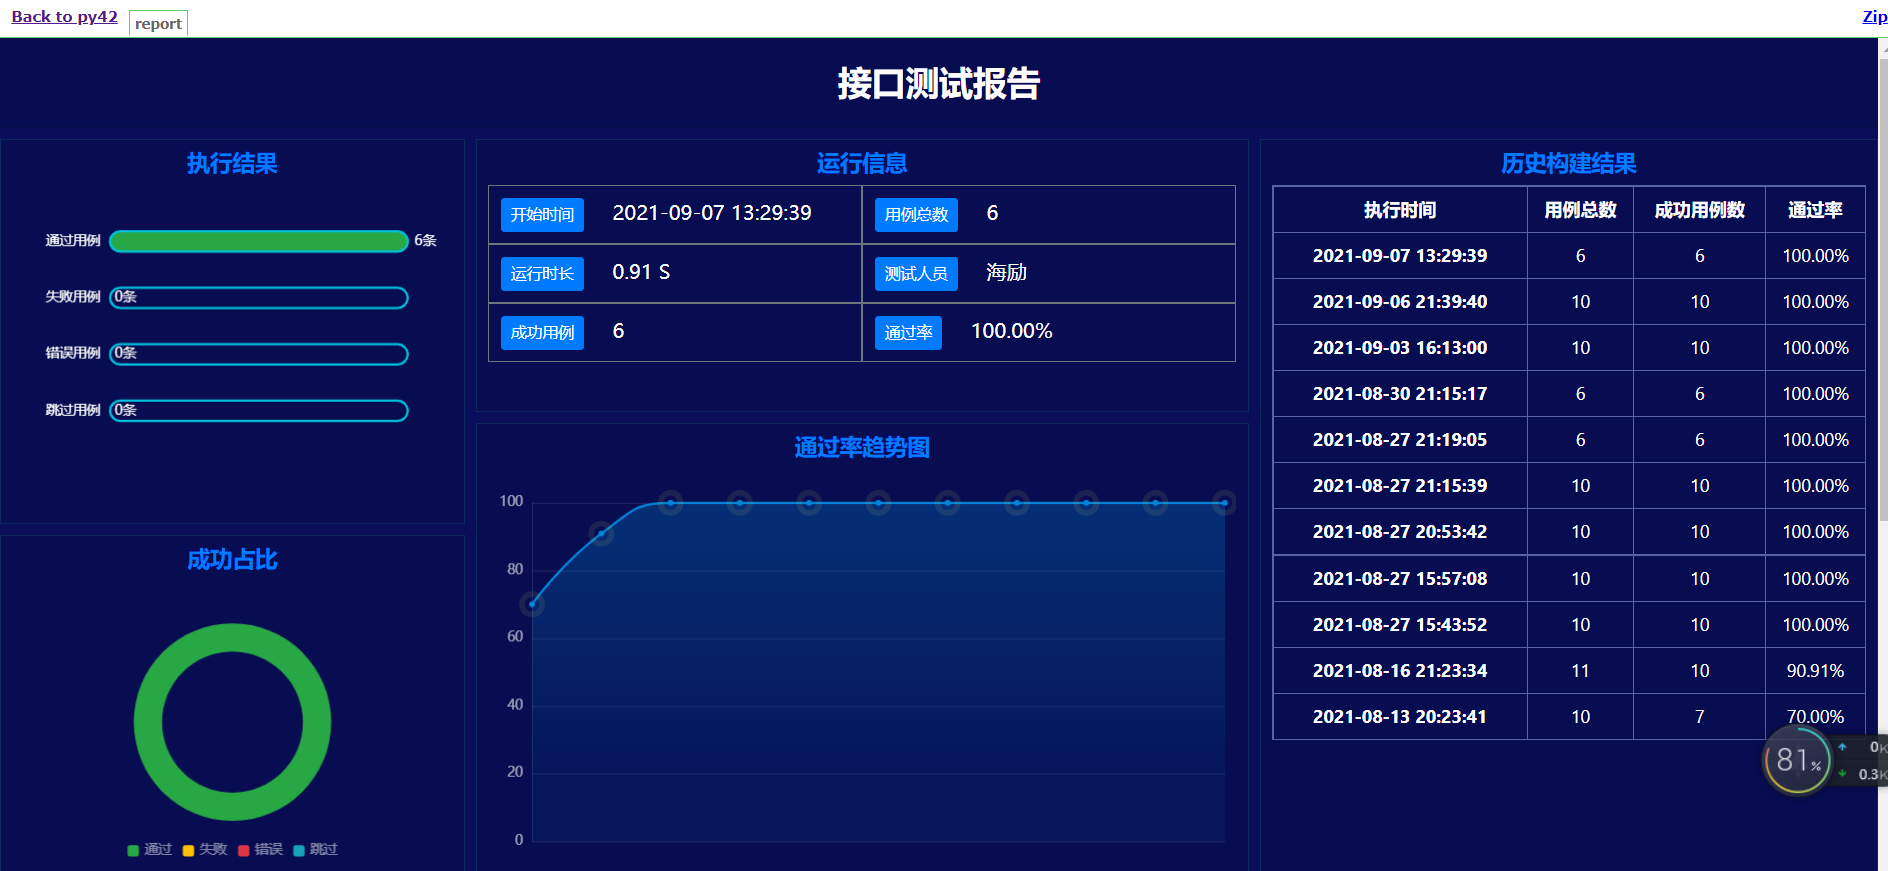The image size is (1888, 871).
Task: Toggle the 跳过 legend item
Action: click(316, 850)
